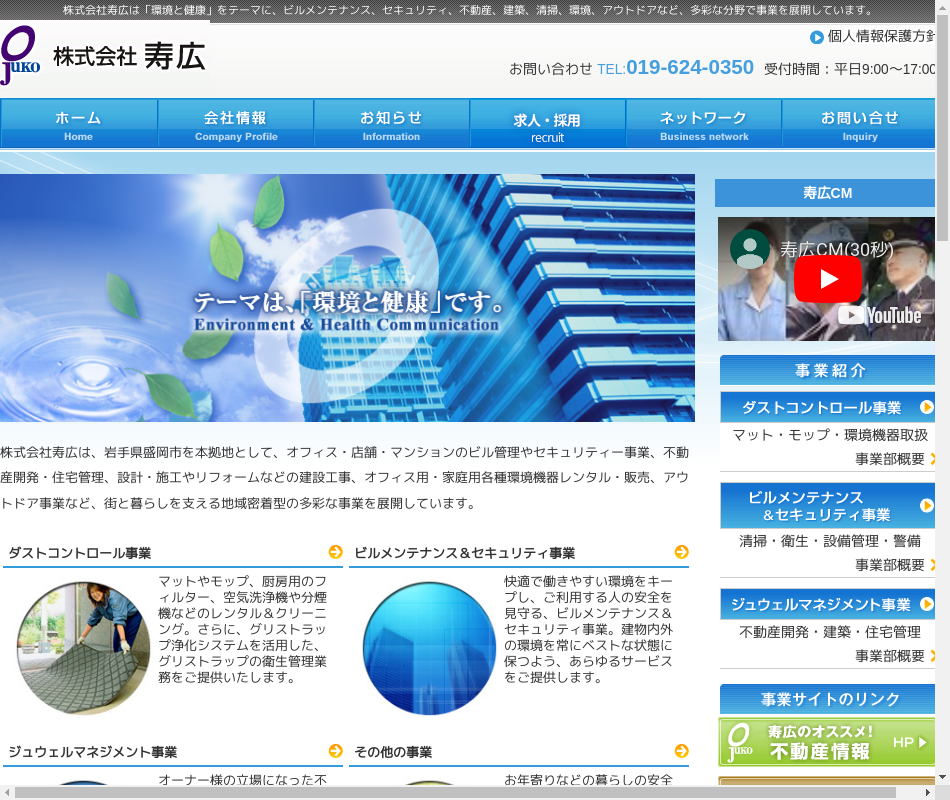This screenshot has width=950, height=800.
Task: Open the 不動産情報 HP banner
Action: (827, 742)
